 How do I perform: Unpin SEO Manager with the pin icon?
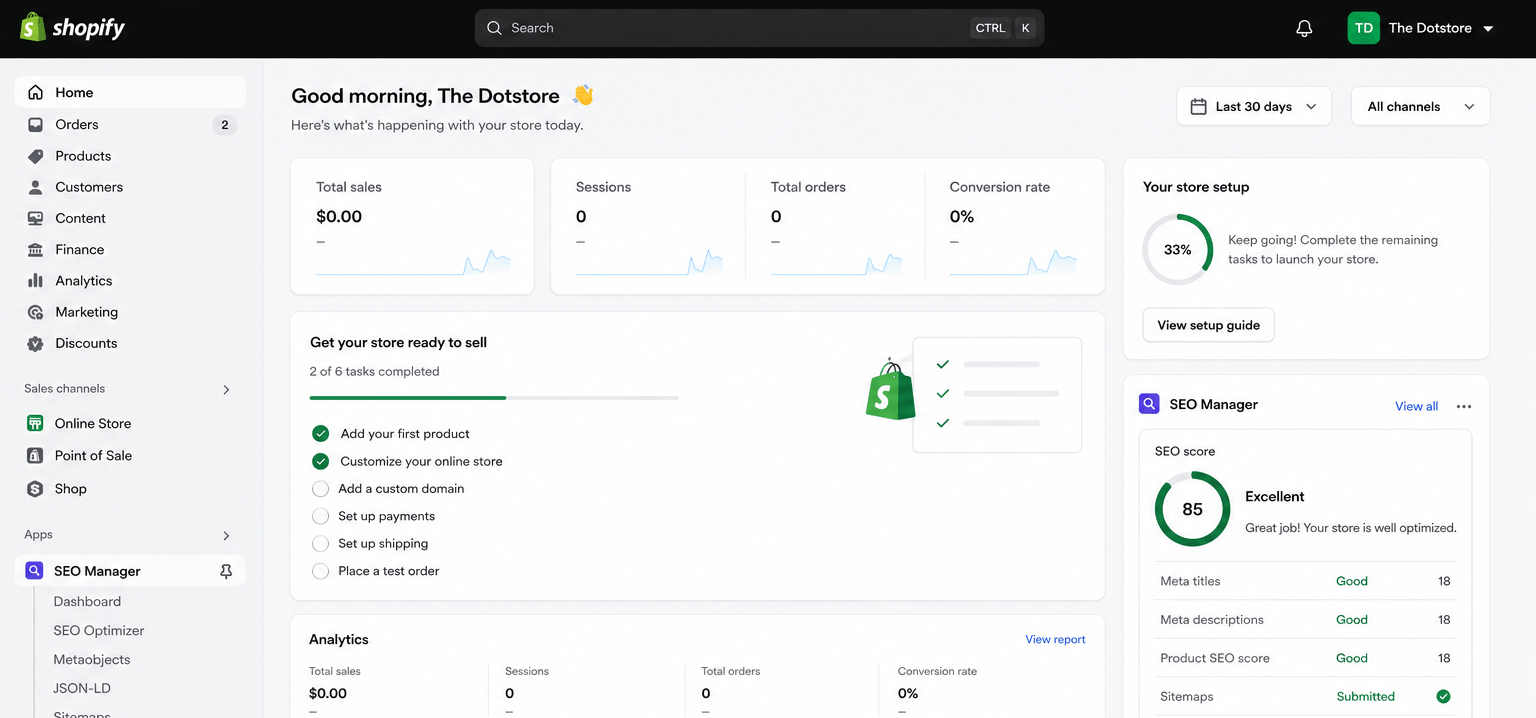coord(226,571)
